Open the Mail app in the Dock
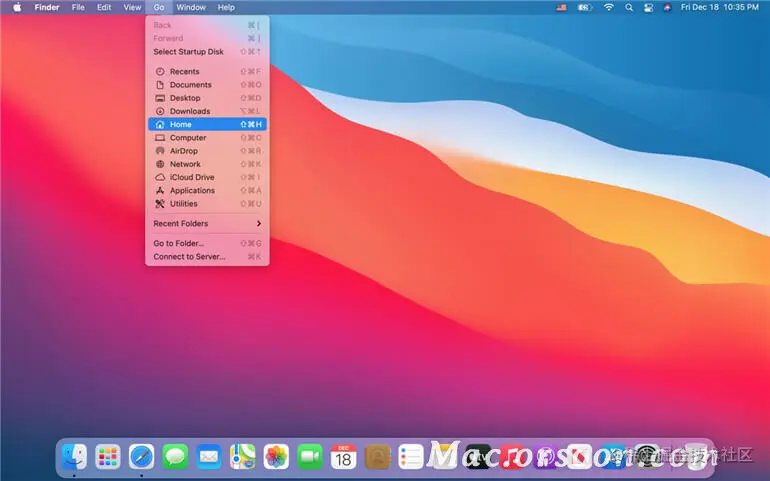Viewport: 770px width, 481px height. [209, 457]
